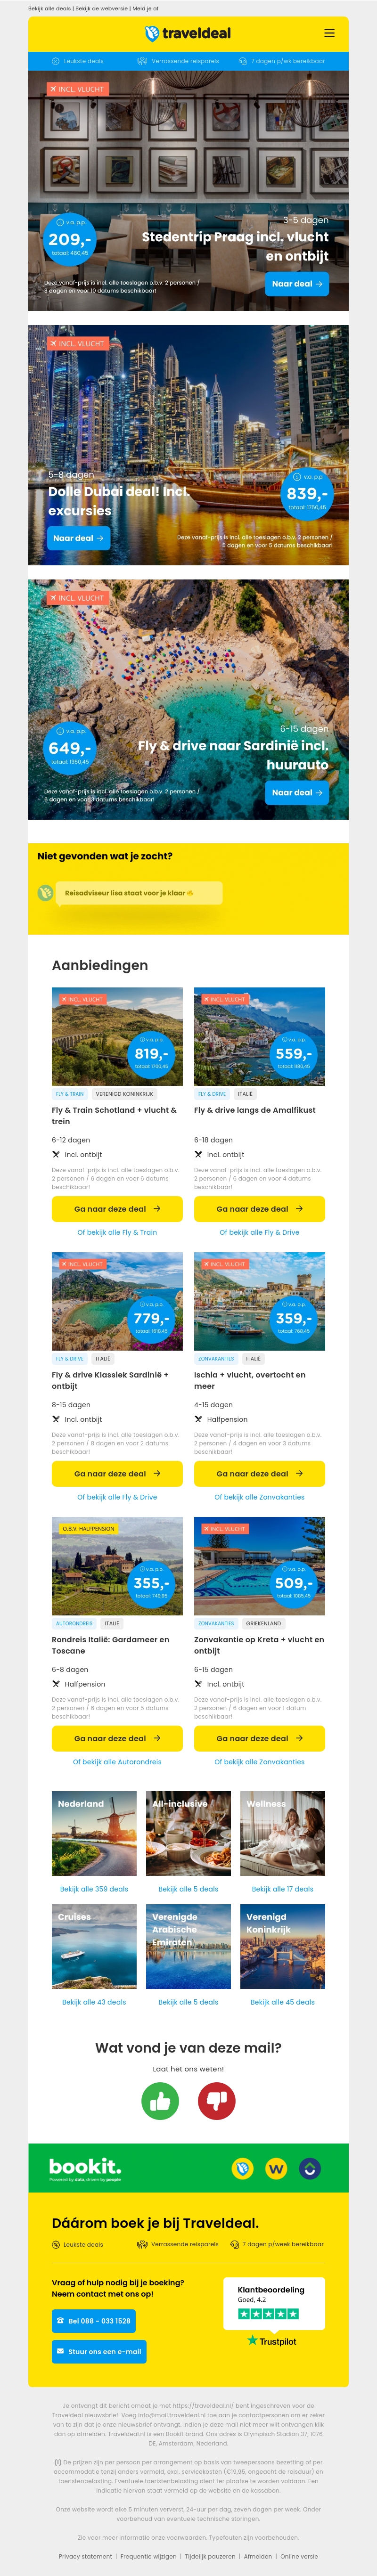Click the dark blue smiley brand icon
The image size is (377, 2576).
point(310,2168)
